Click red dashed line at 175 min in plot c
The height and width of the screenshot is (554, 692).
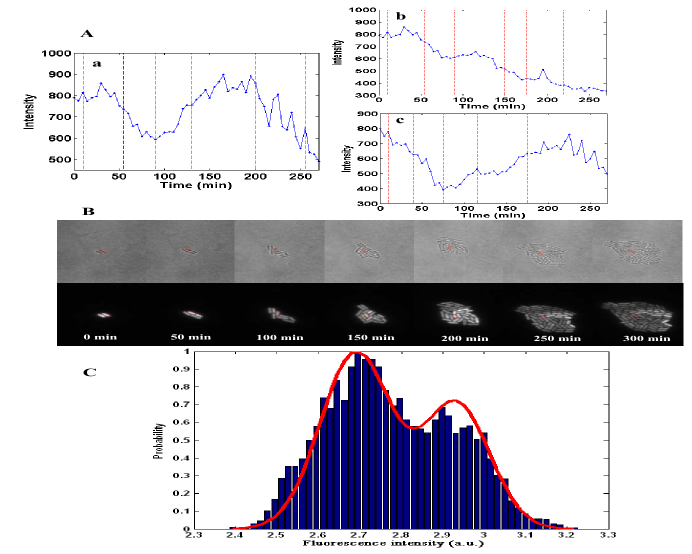click(x=527, y=158)
